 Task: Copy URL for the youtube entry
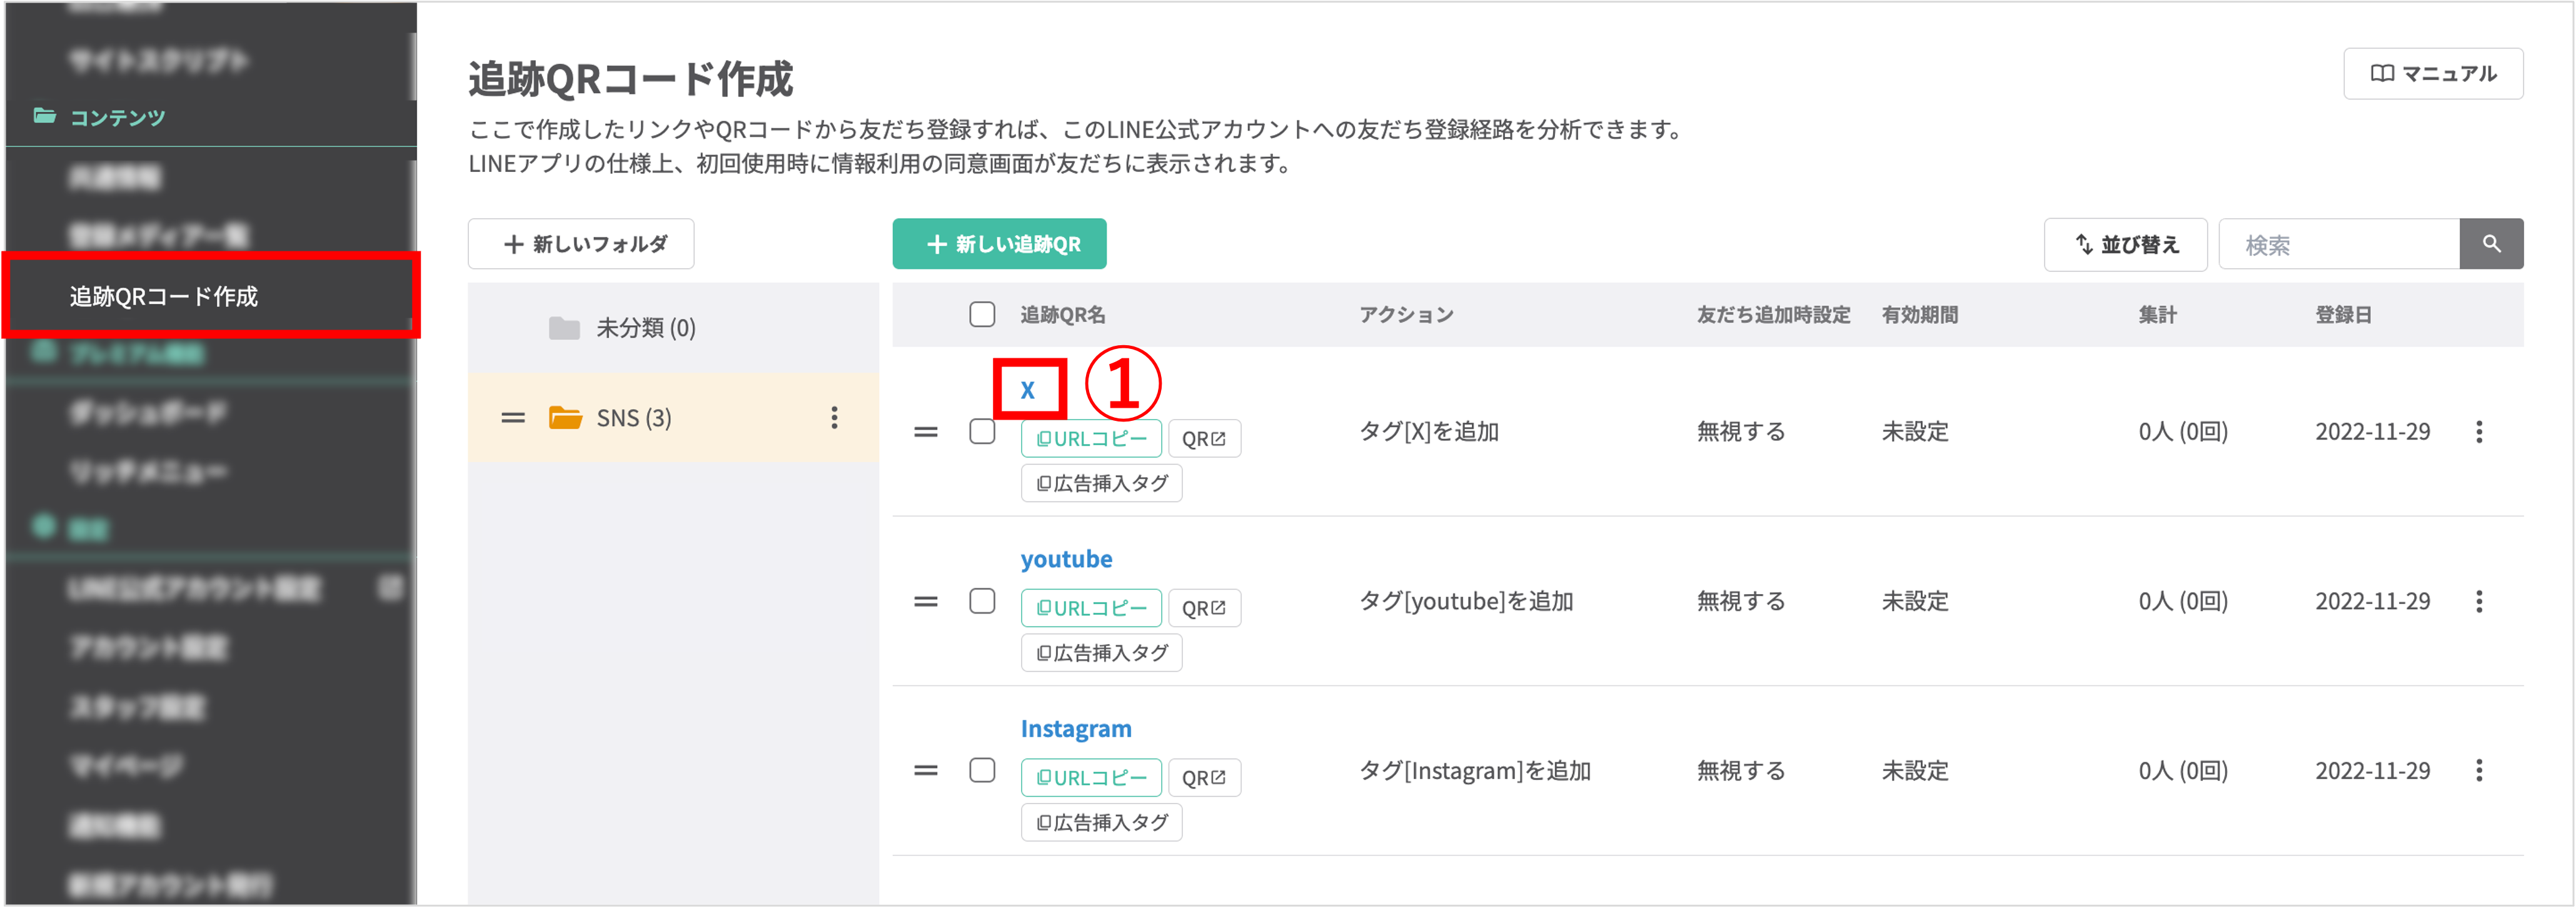(1091, 607)
